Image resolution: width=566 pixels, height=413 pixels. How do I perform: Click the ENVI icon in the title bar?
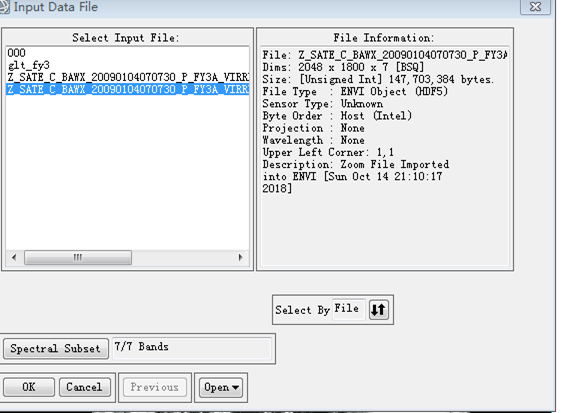point(4,6)
